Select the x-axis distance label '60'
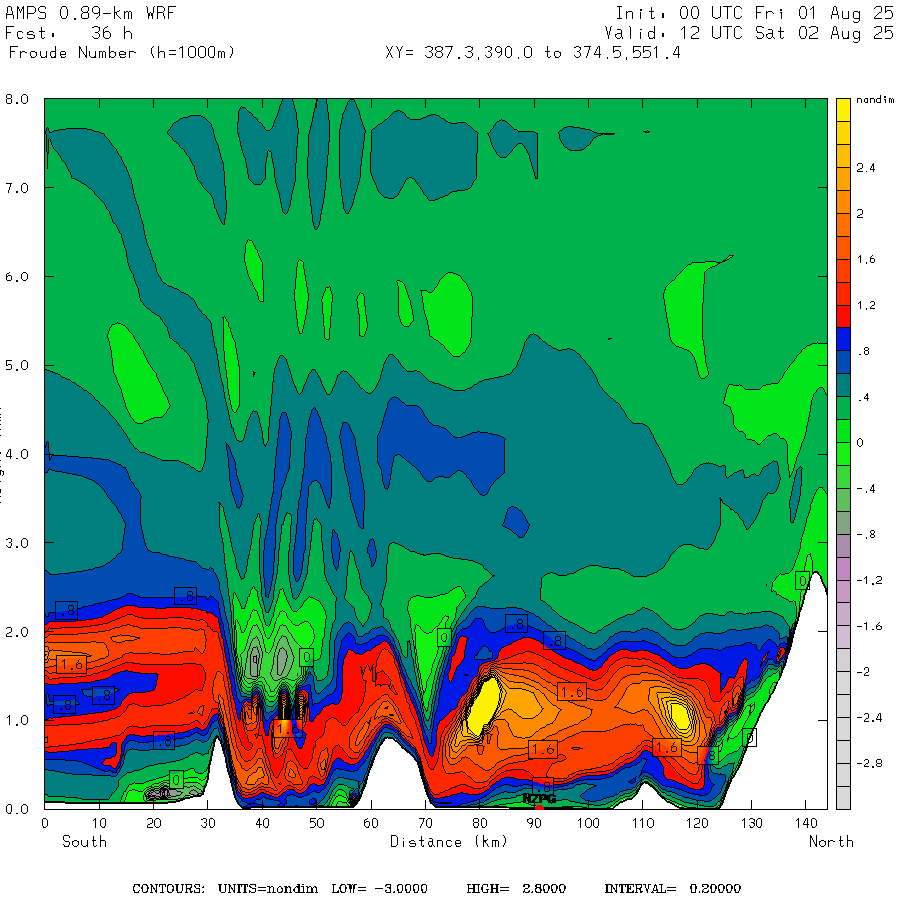 tap(371, 824)
